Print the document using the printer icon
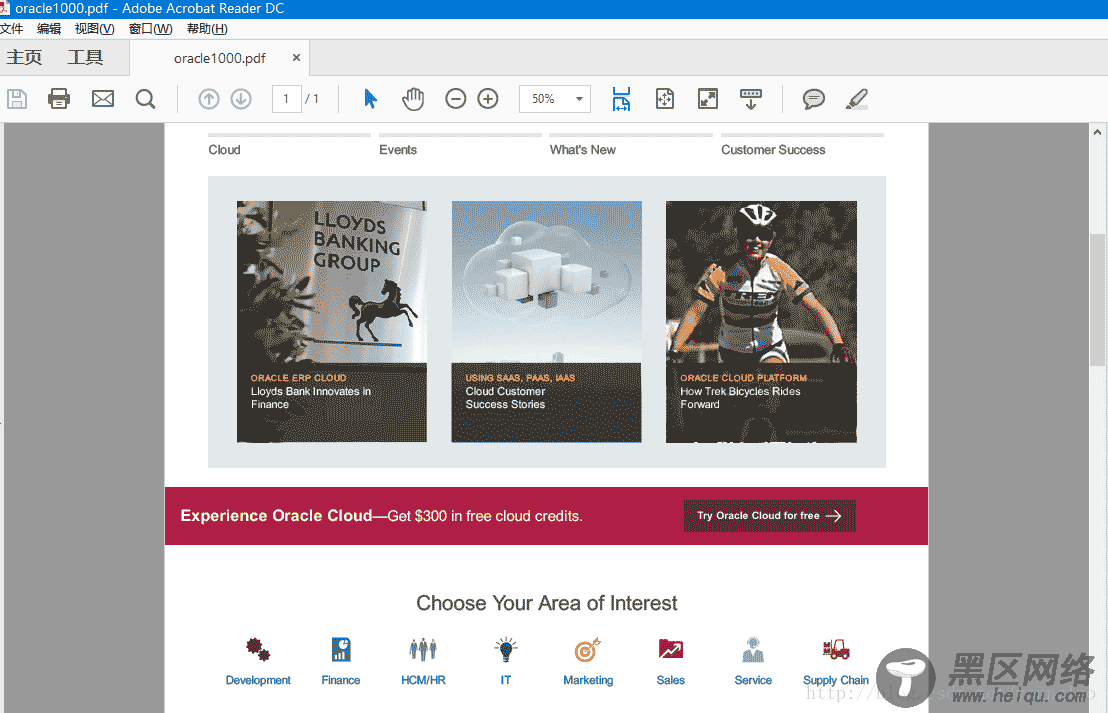Viewport: 1108px width, 713px height. pos(59,99)
